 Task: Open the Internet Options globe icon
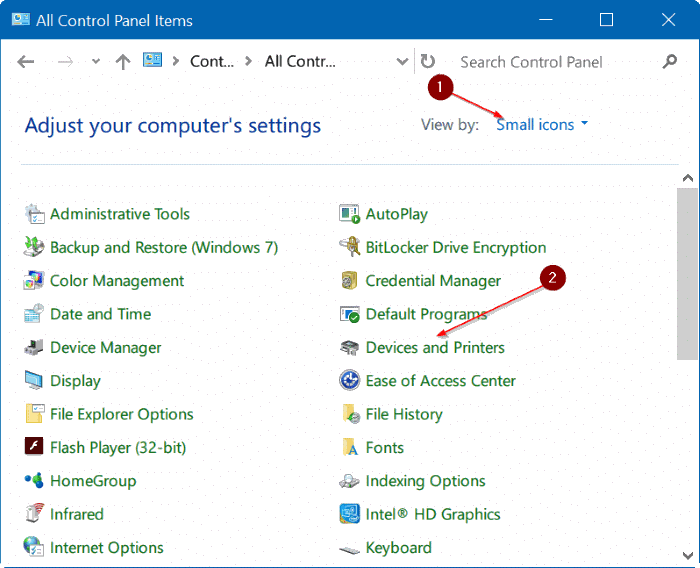(34, 547)
